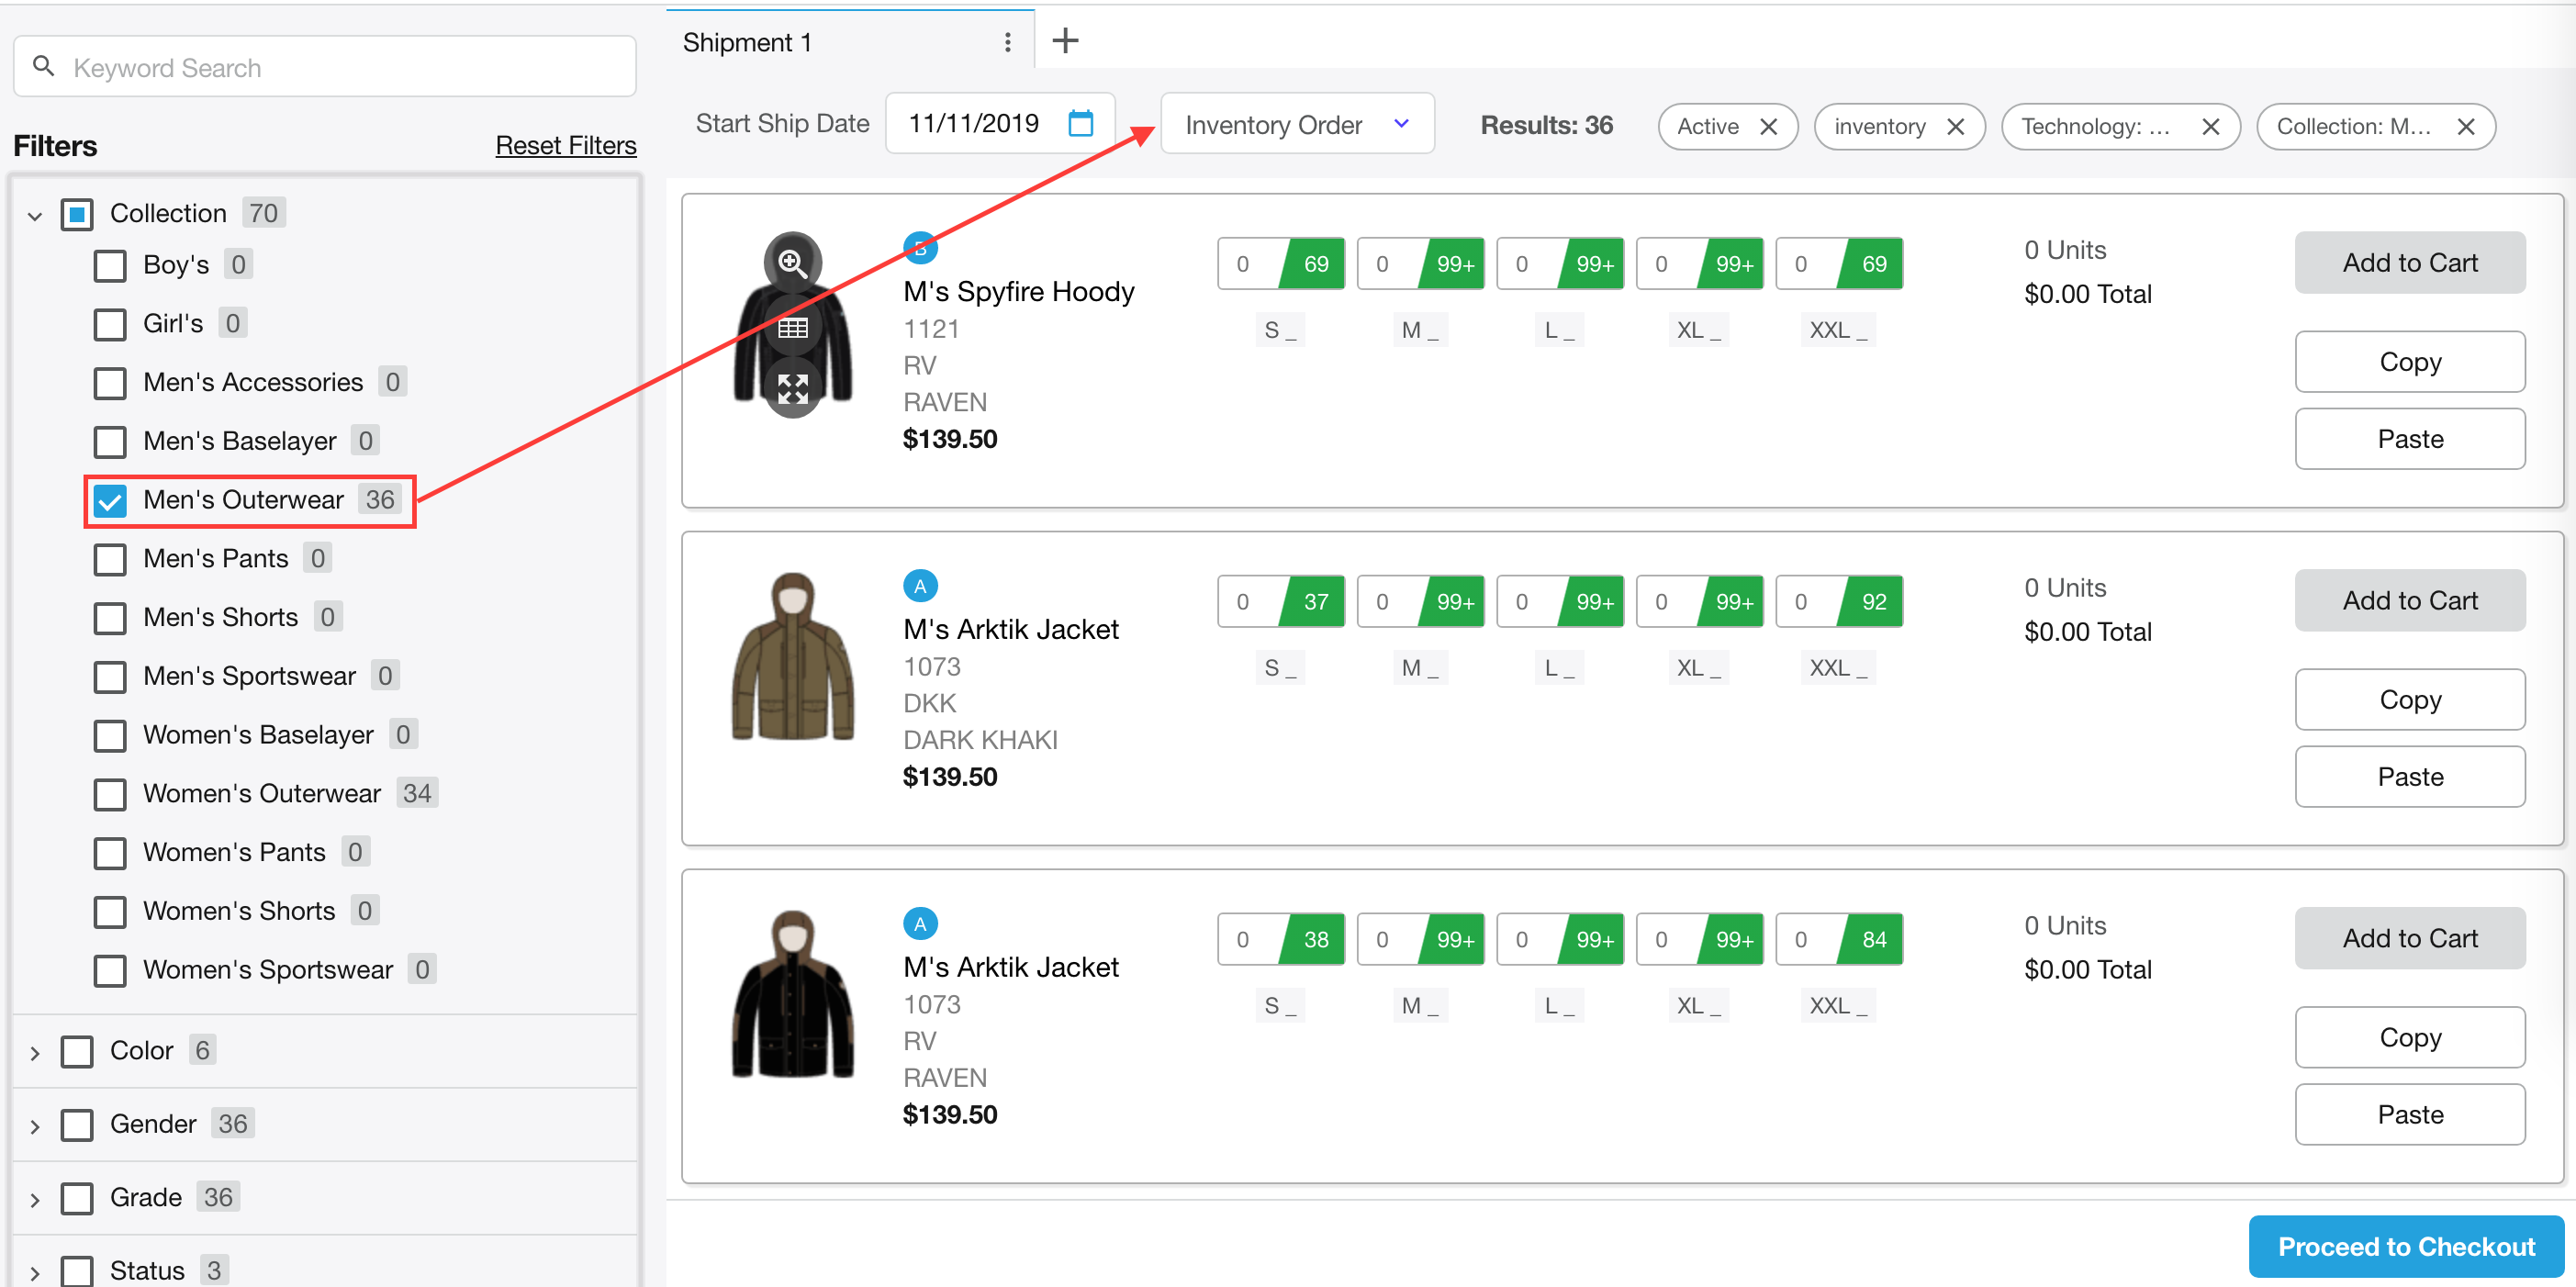Add M's Spyfire Hoody to cart
This screenshot has height=1287, width=2576.
tap(2409, 263)
